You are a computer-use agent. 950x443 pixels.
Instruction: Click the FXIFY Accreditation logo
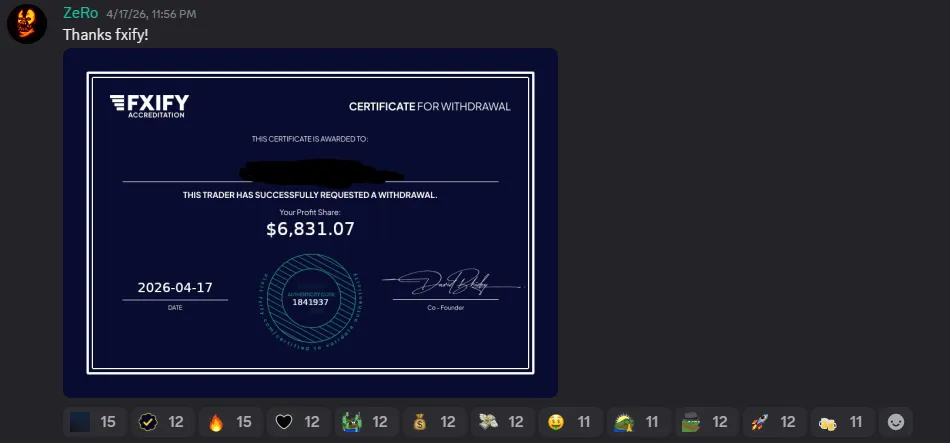coord(149,105)
